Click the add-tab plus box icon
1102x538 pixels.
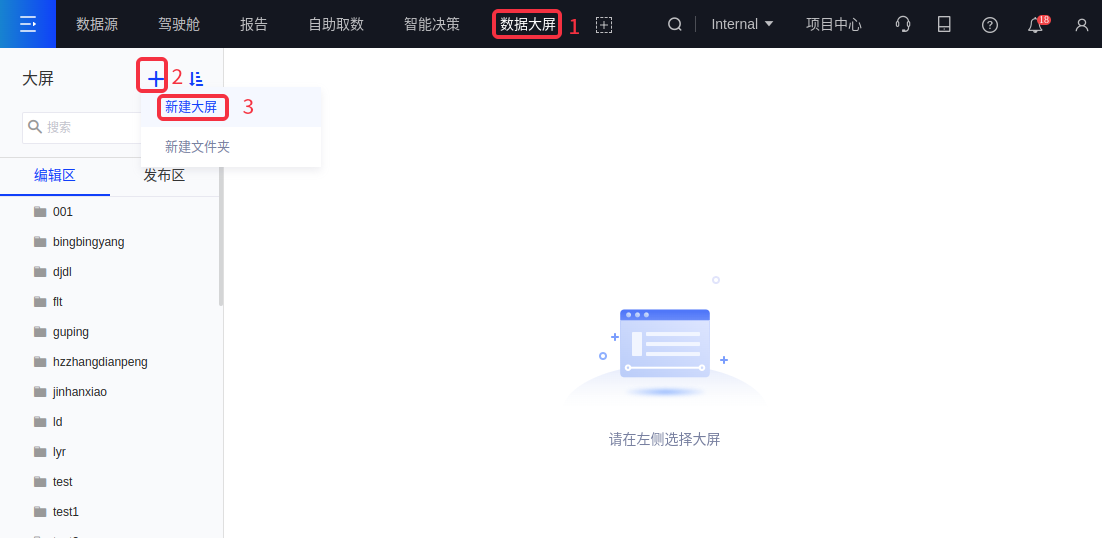pos(603,25)
